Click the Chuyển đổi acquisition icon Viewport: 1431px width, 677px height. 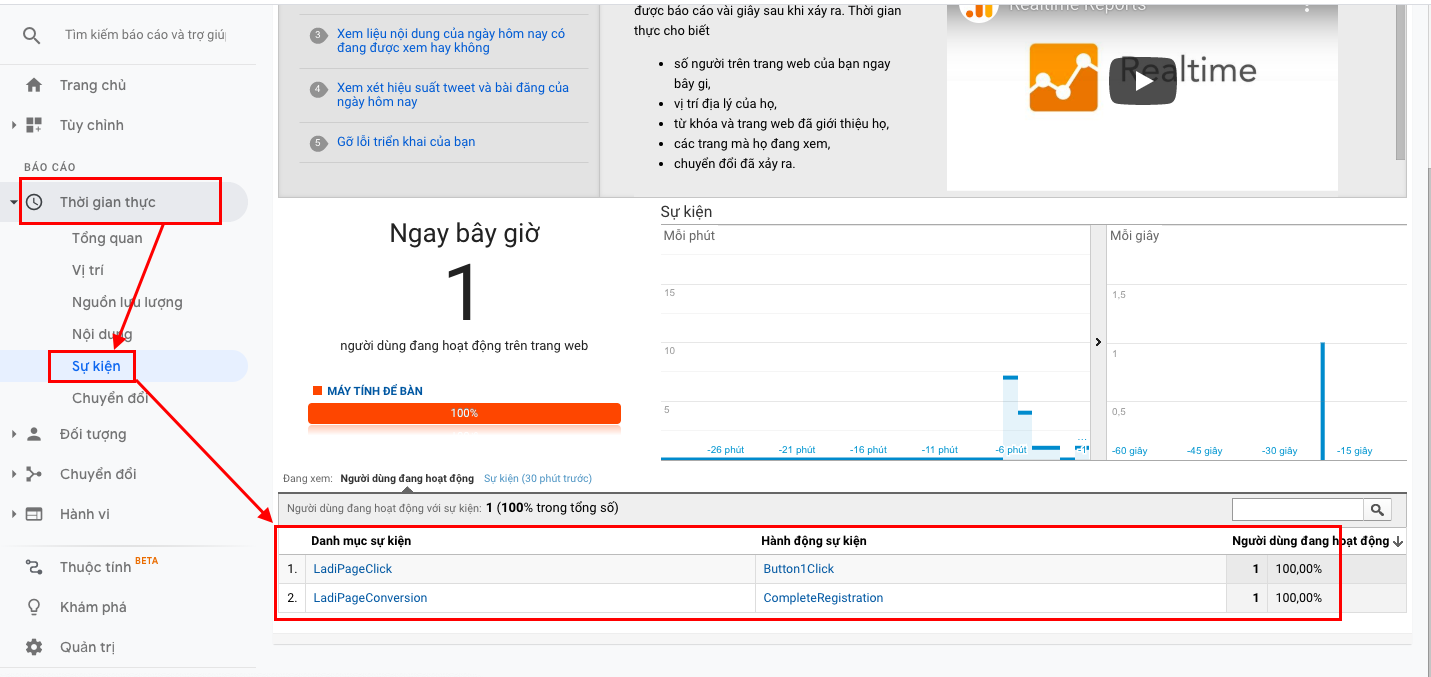[x=34, y=474]
